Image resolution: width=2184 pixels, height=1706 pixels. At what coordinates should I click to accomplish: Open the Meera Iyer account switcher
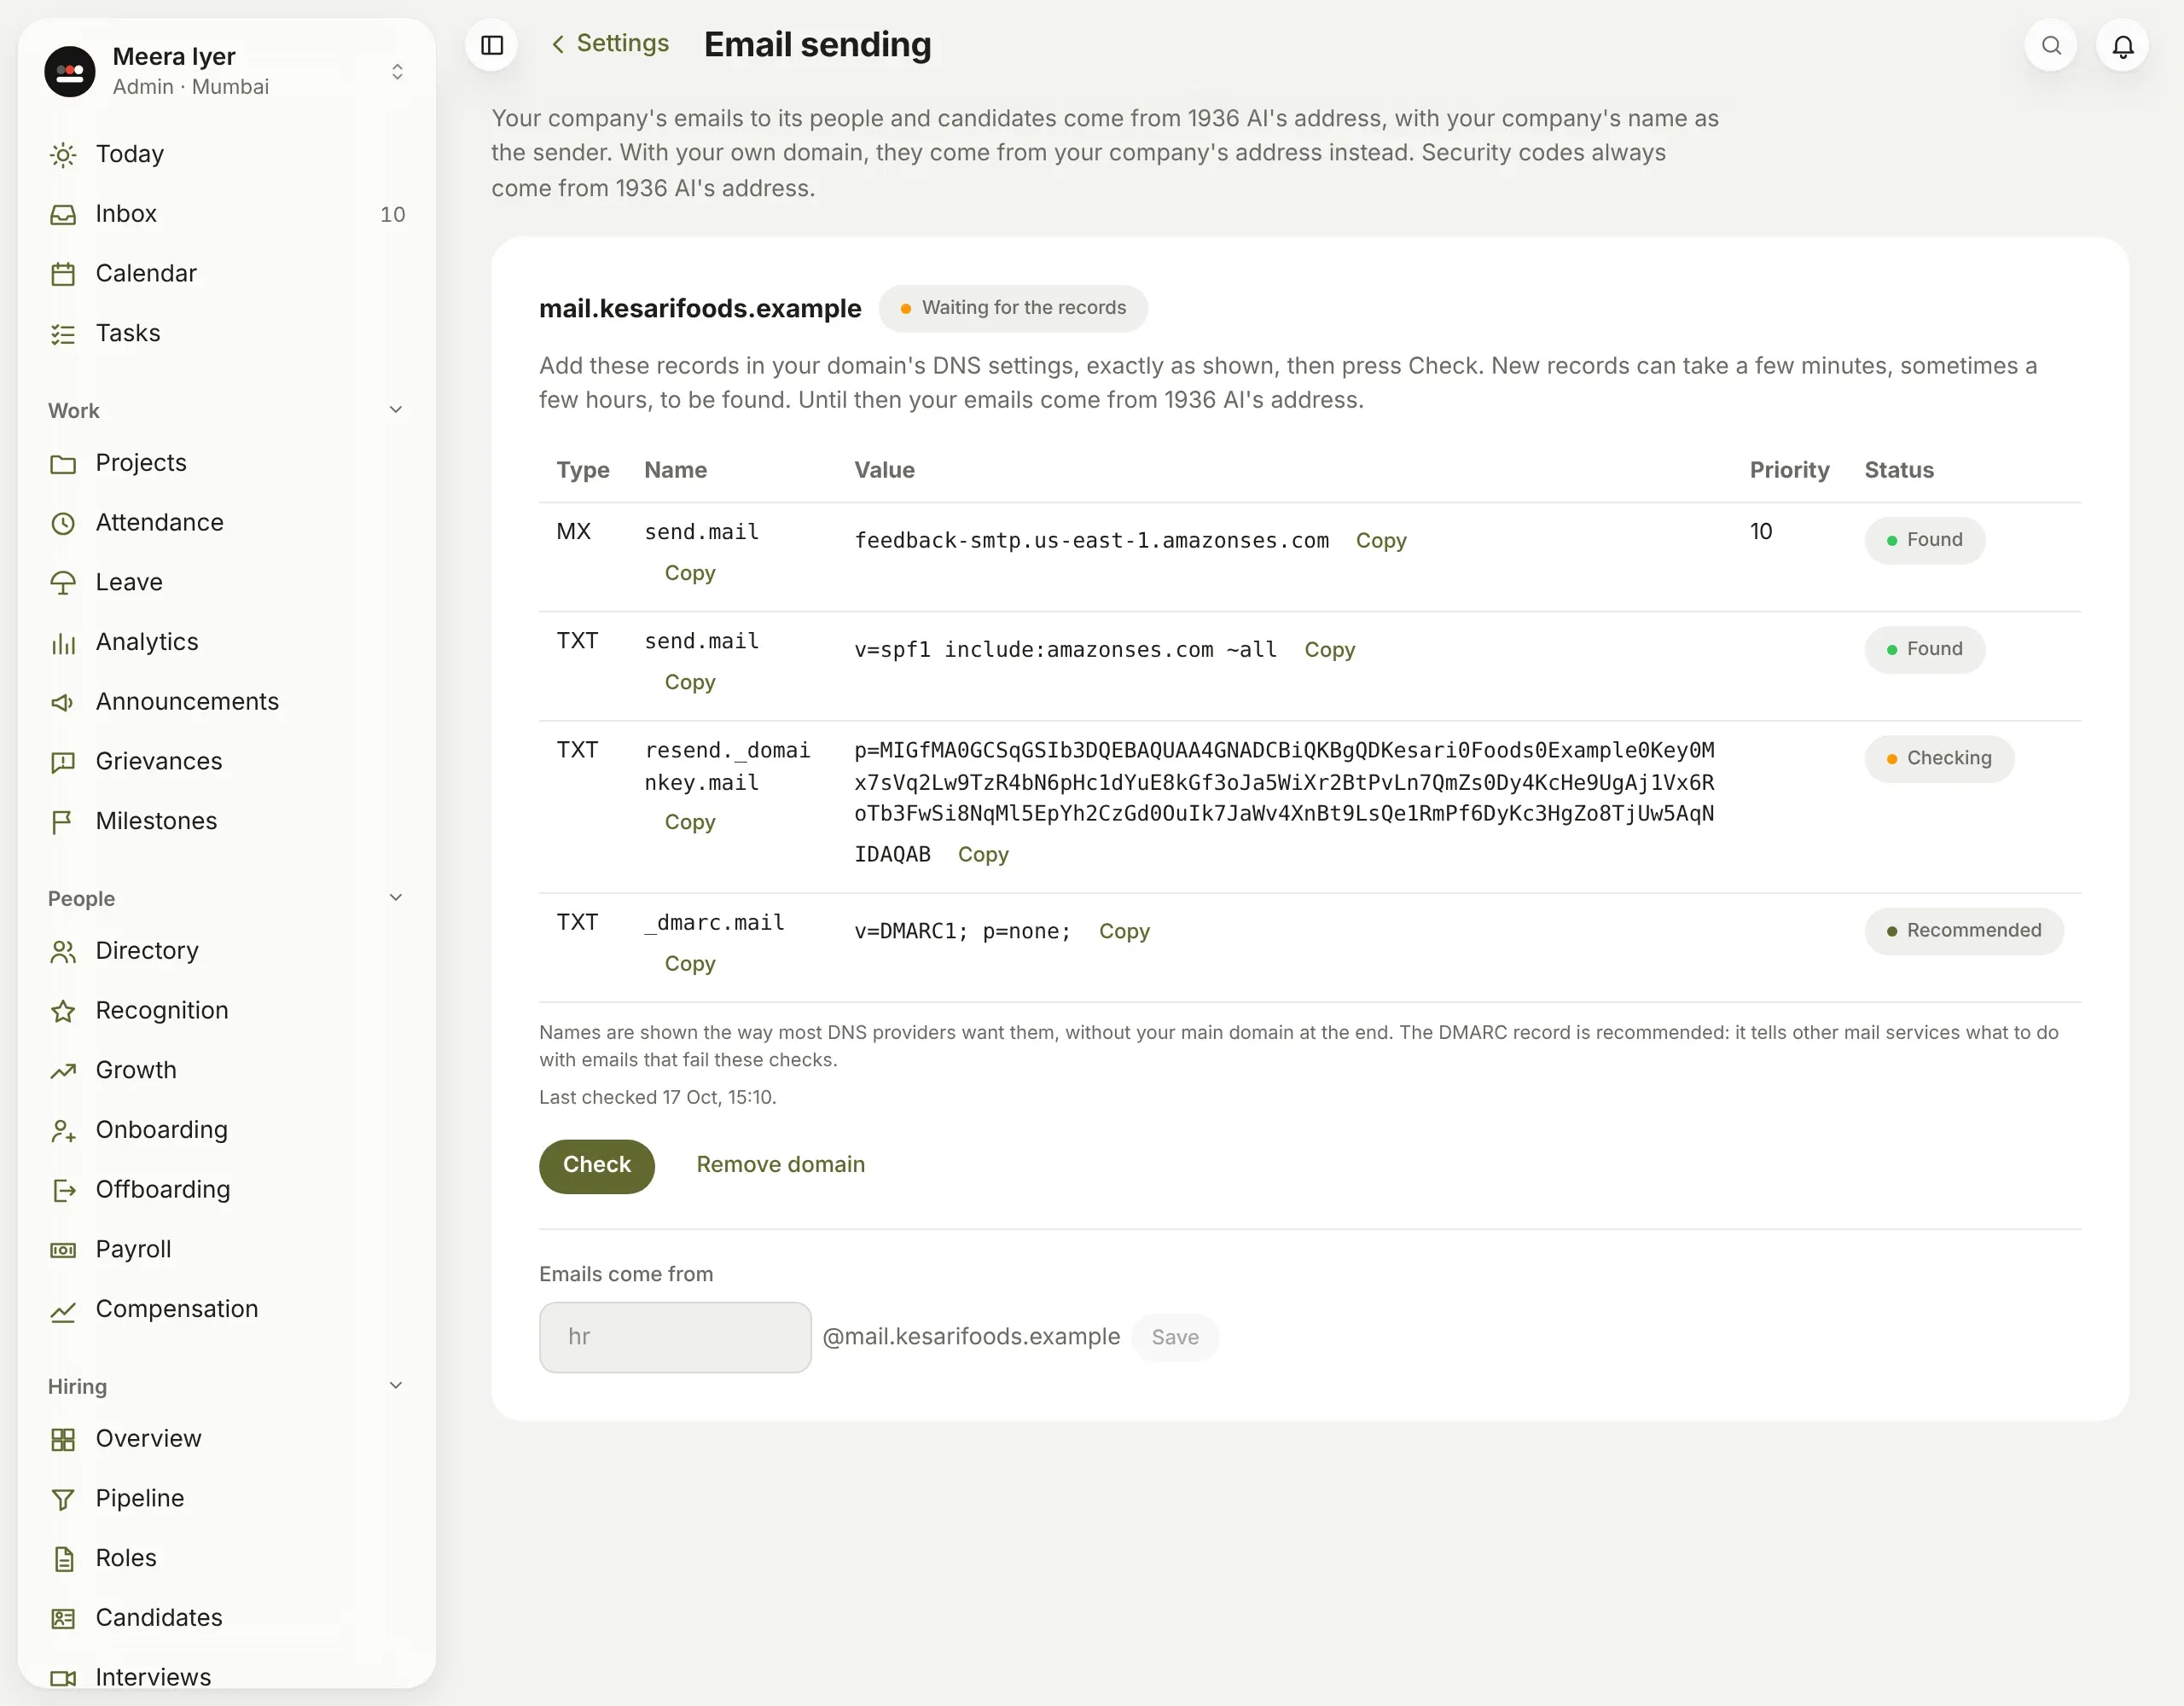pos(226,71)
